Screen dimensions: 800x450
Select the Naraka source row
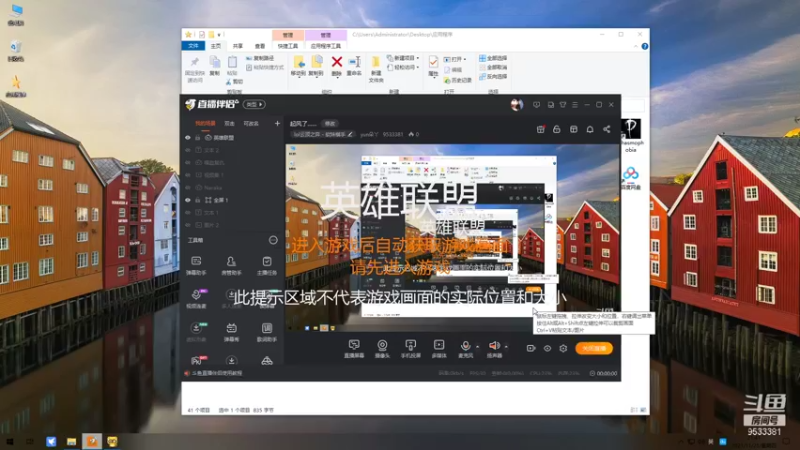click(233, 188)
